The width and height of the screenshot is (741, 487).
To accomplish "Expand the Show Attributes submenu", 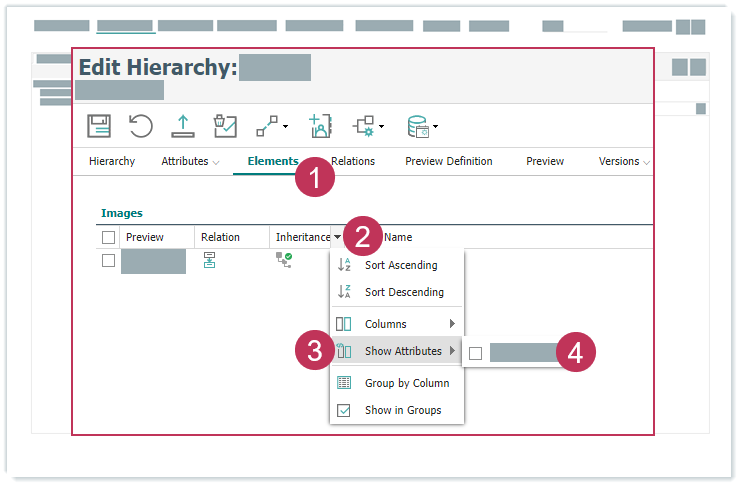I will pyautogui.click(x=403, y=351).
